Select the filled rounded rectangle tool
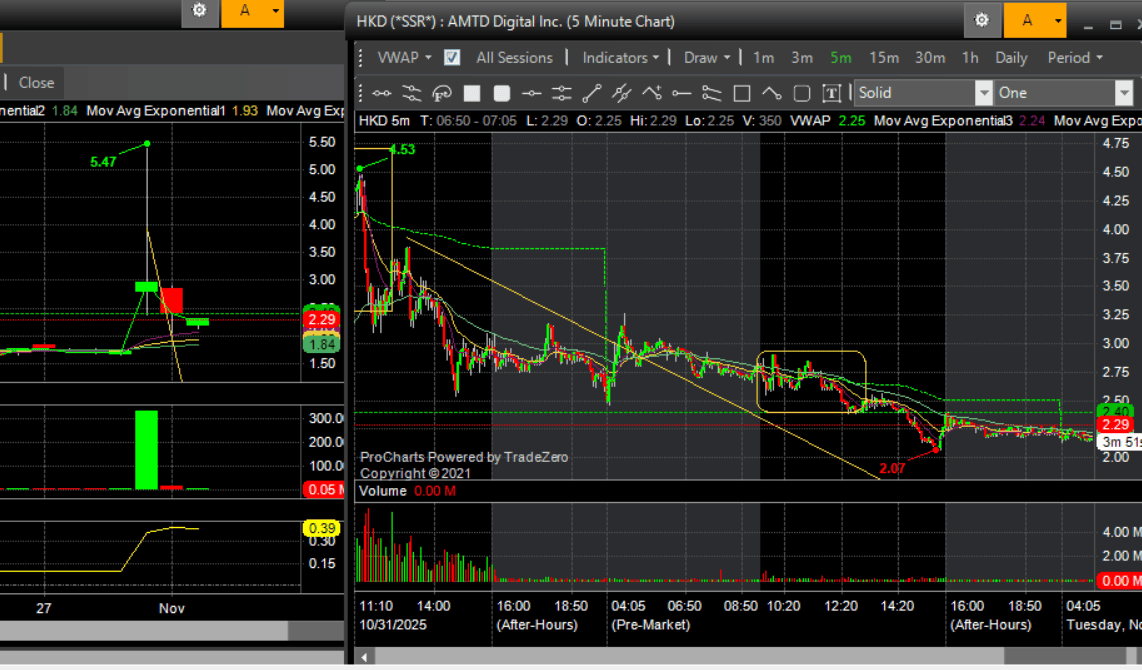 pos(502,93)
